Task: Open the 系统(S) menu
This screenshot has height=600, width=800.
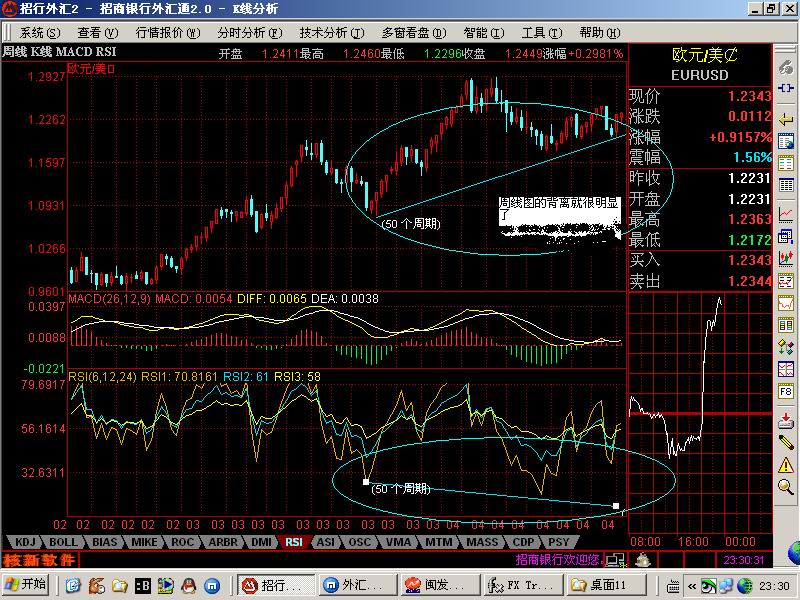Action: click(x=40, y=33)
